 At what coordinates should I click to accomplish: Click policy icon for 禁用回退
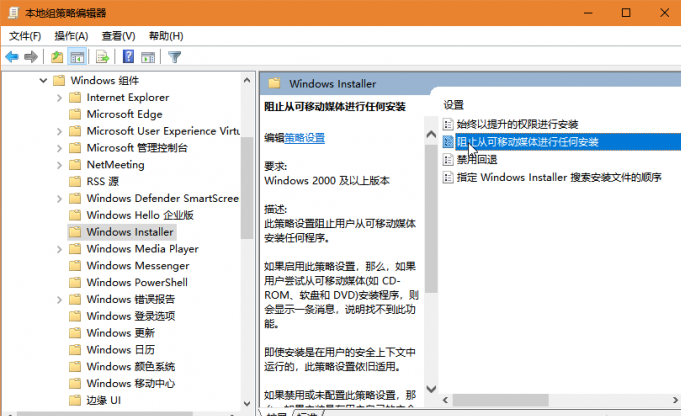click(448, 159)
